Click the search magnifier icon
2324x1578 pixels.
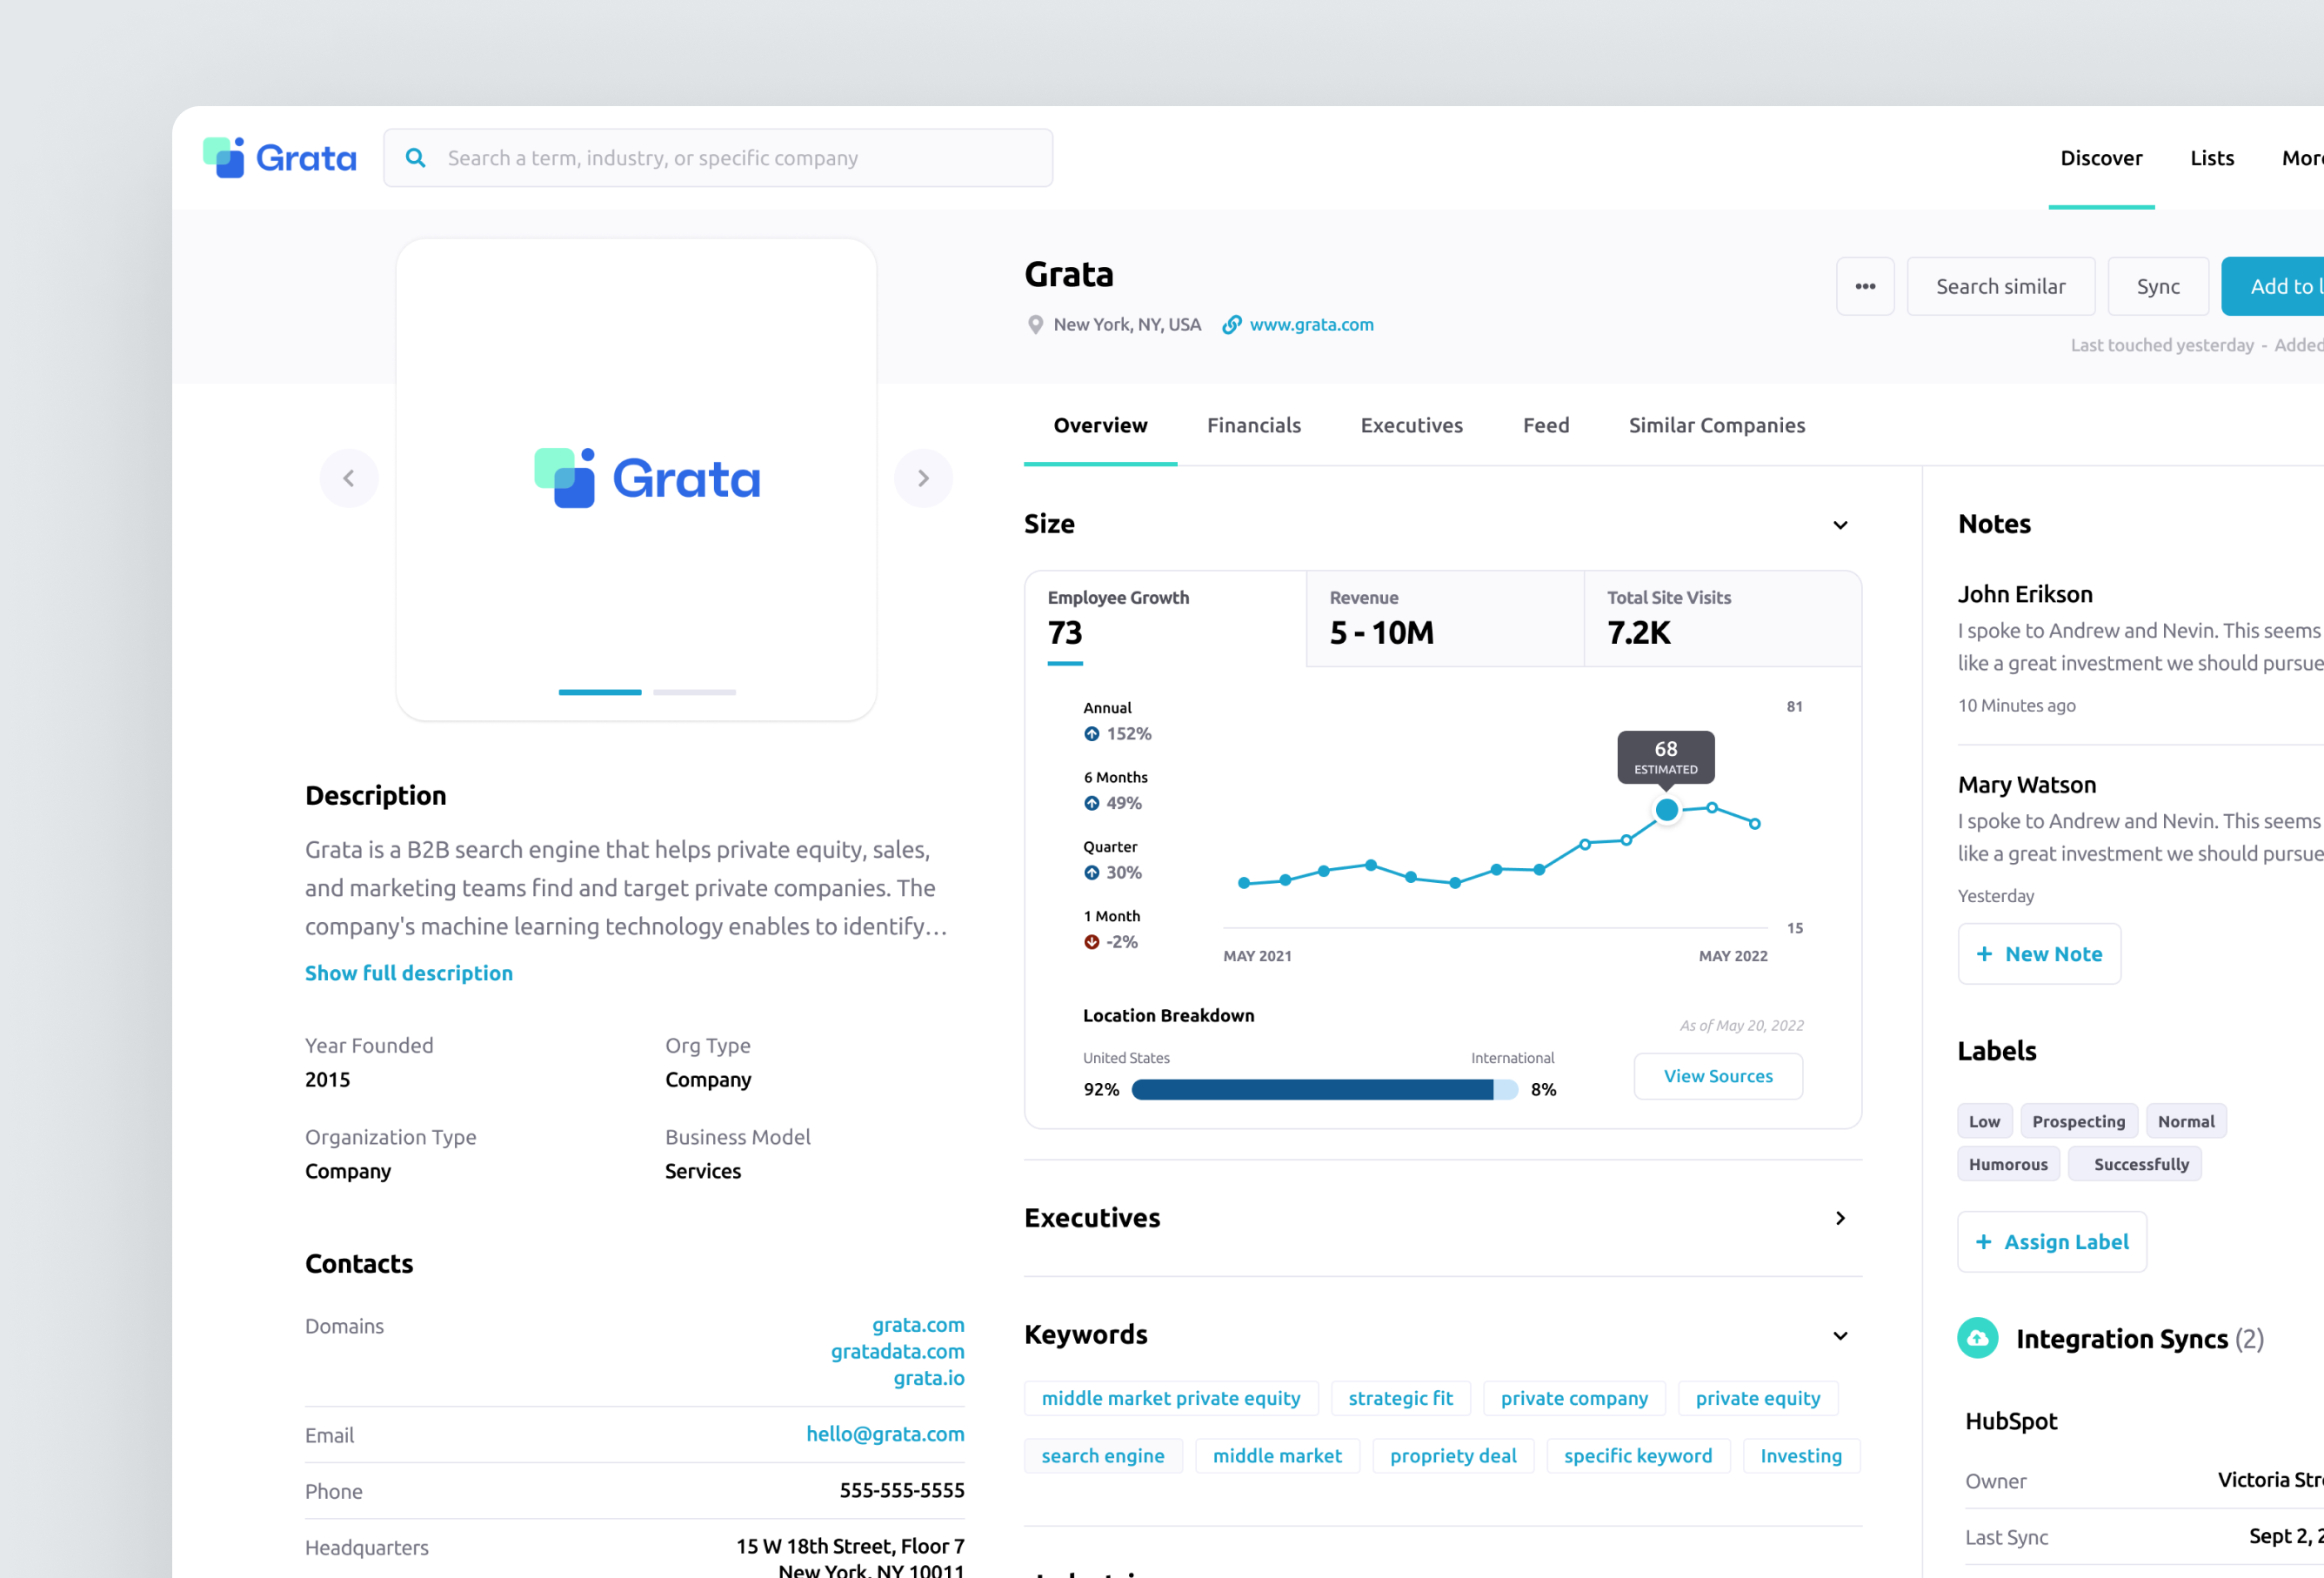tap(416, 158)
